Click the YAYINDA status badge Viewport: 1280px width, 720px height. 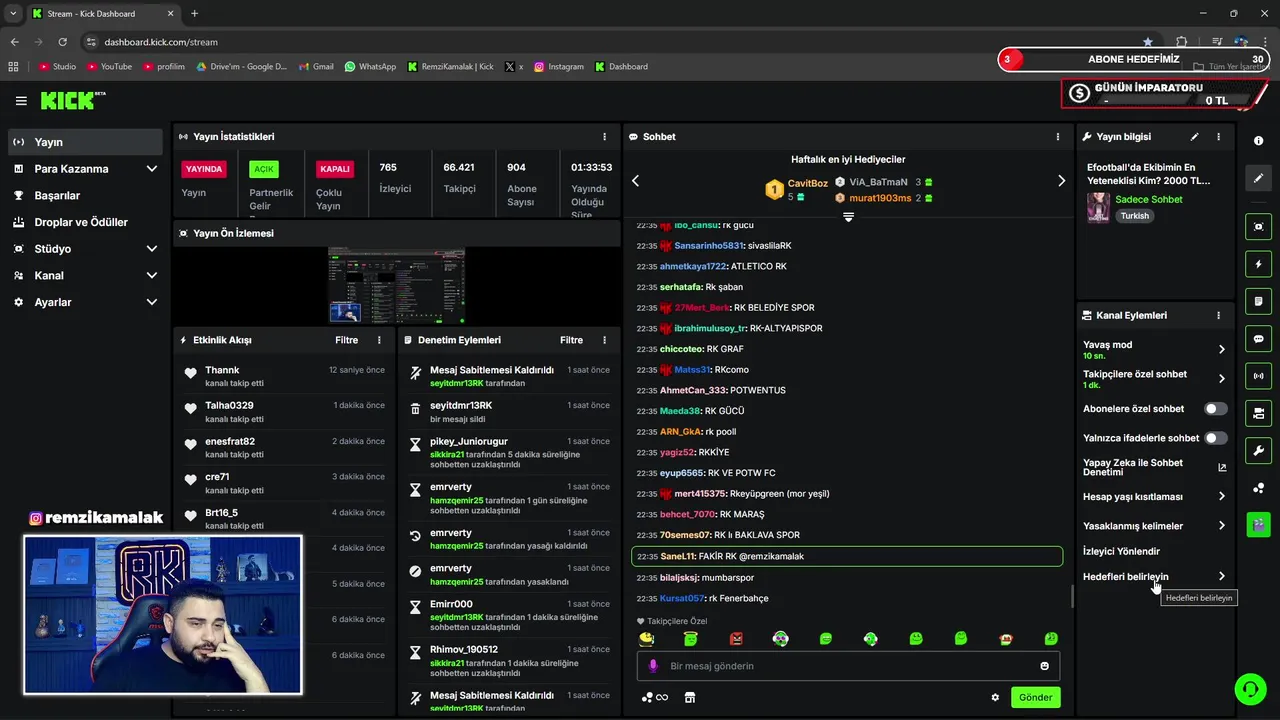pos(204,169)
